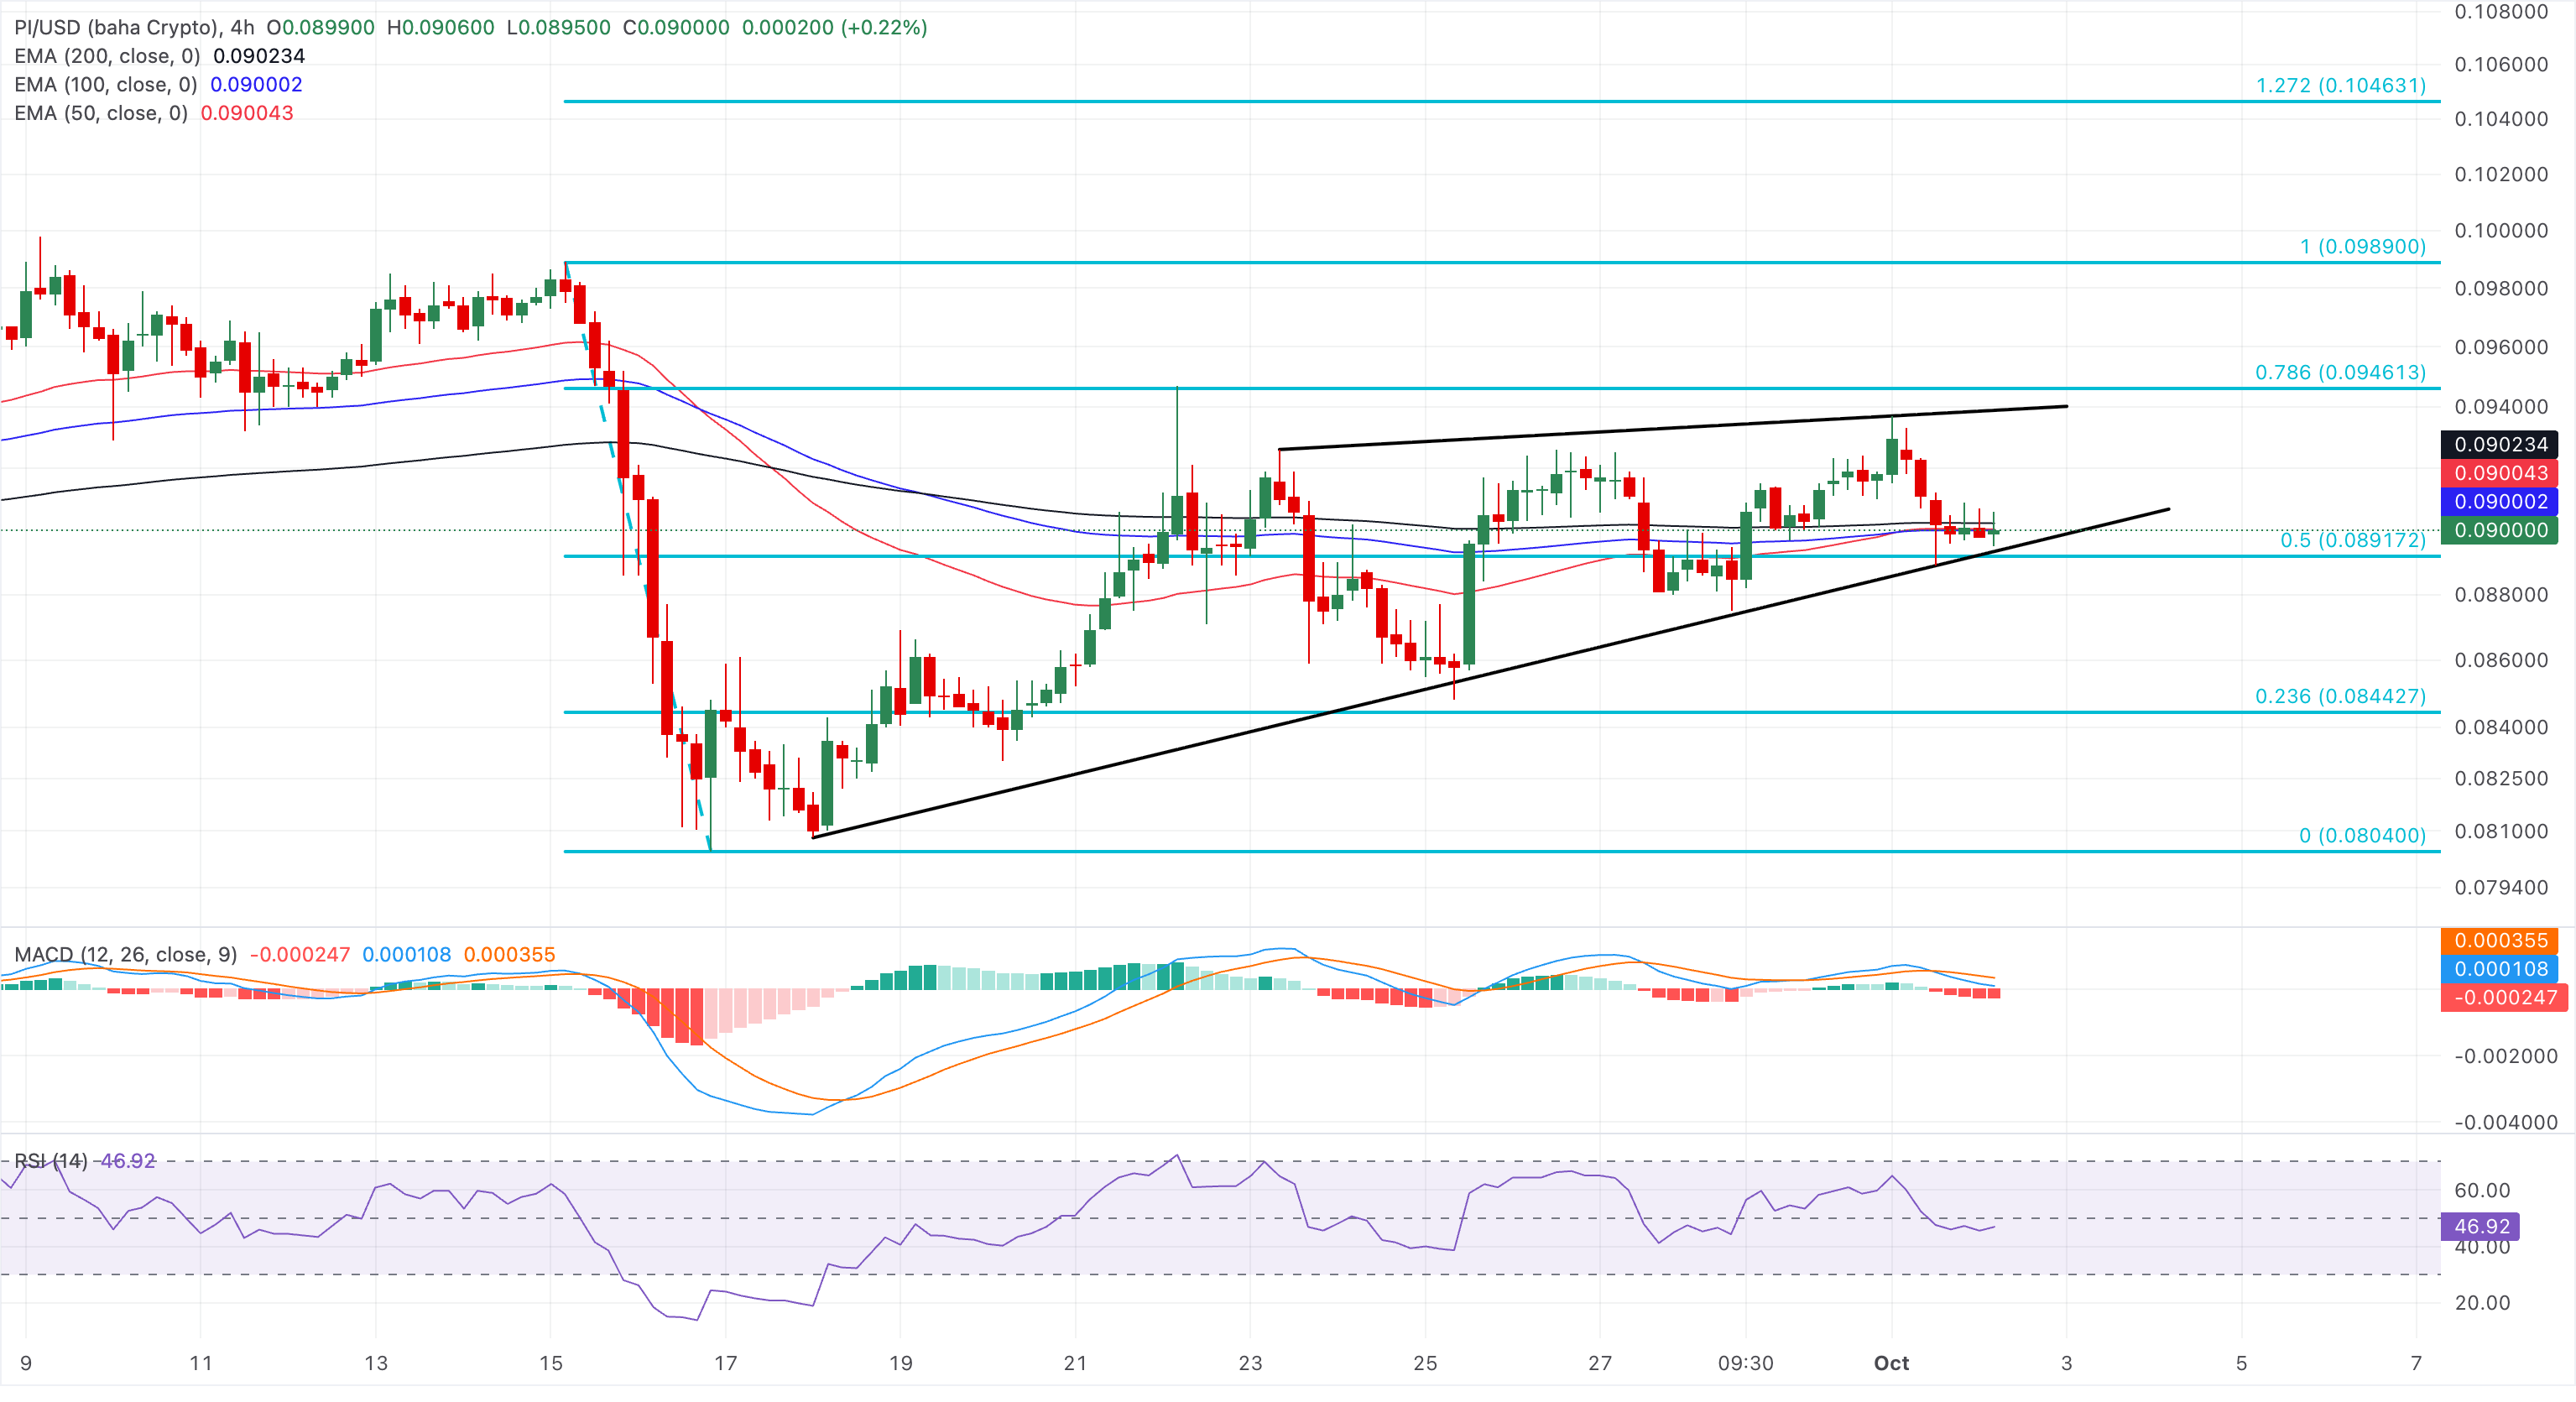The width and height of the screenshot is (2576, 1402).
Task: Click the 23 date label on time axis
Action: 1250,1364
